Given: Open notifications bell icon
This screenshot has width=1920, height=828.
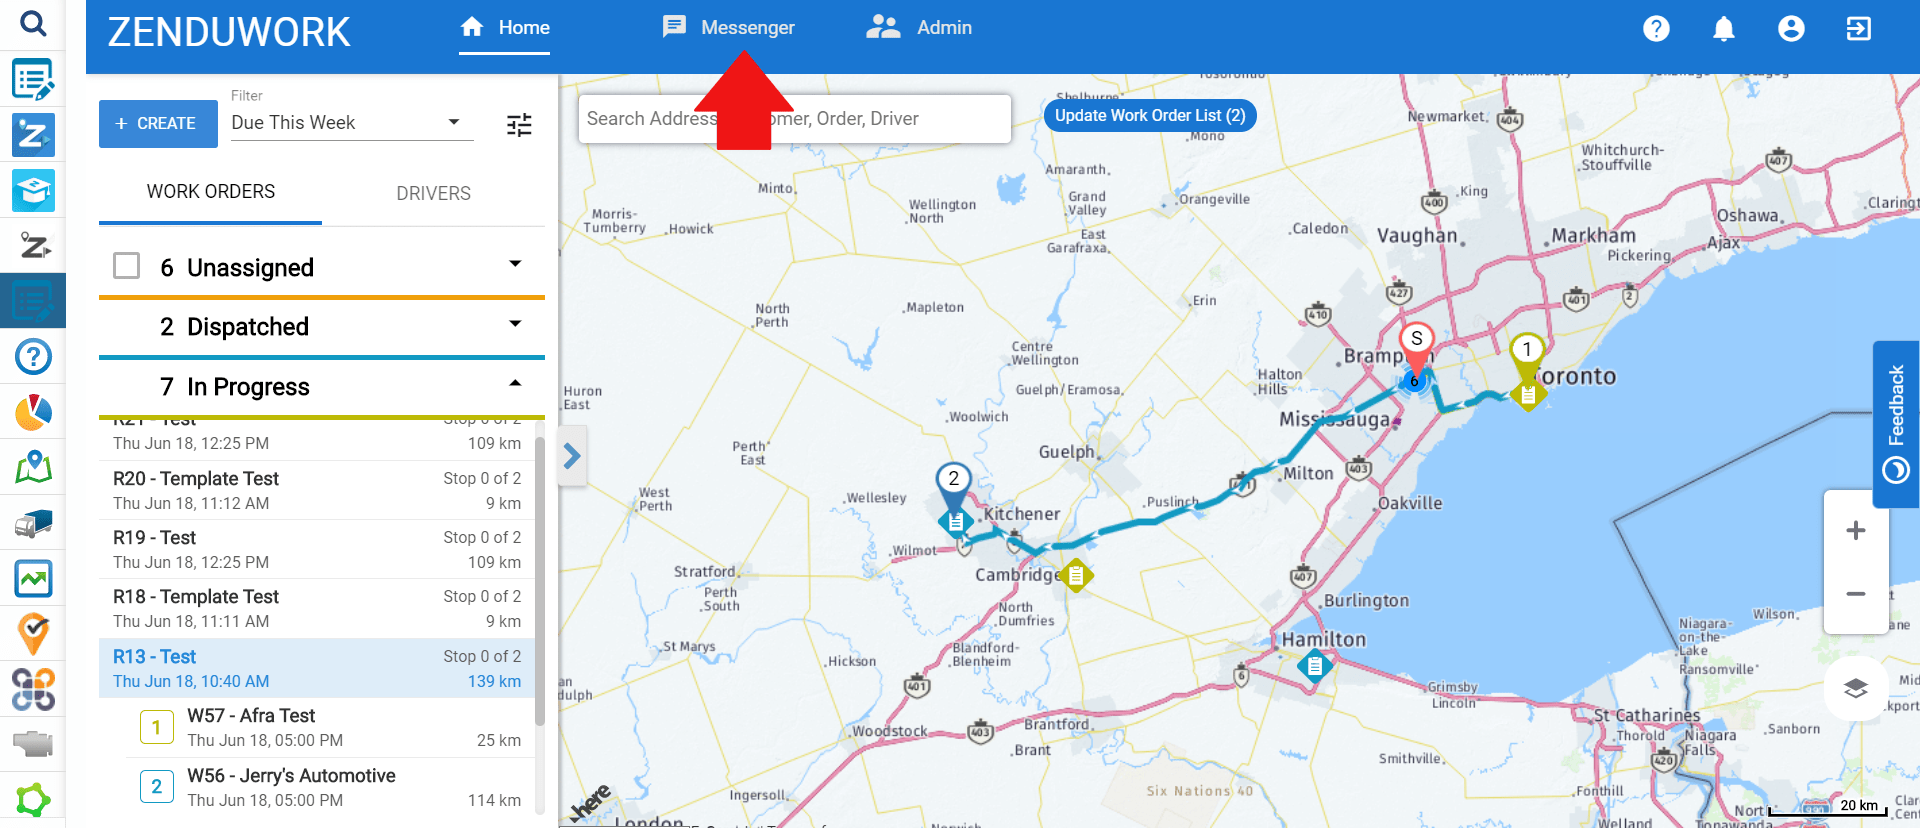Looking at the screenshot, I should click(x=1723, y=29).
